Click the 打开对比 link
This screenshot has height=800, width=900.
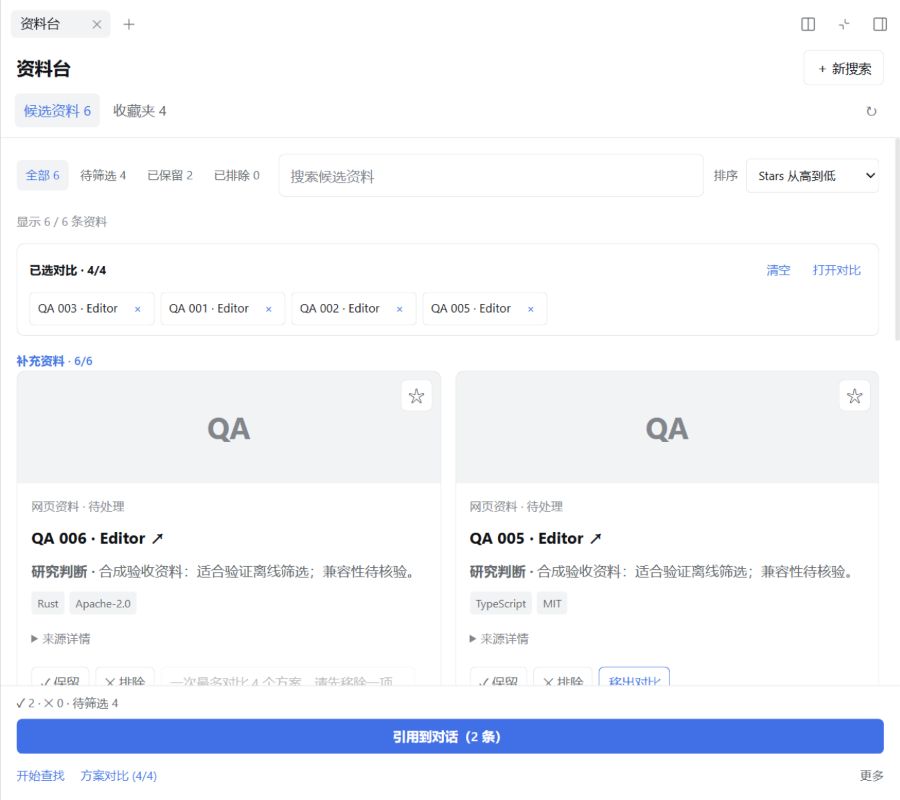(x=836, y=270)
